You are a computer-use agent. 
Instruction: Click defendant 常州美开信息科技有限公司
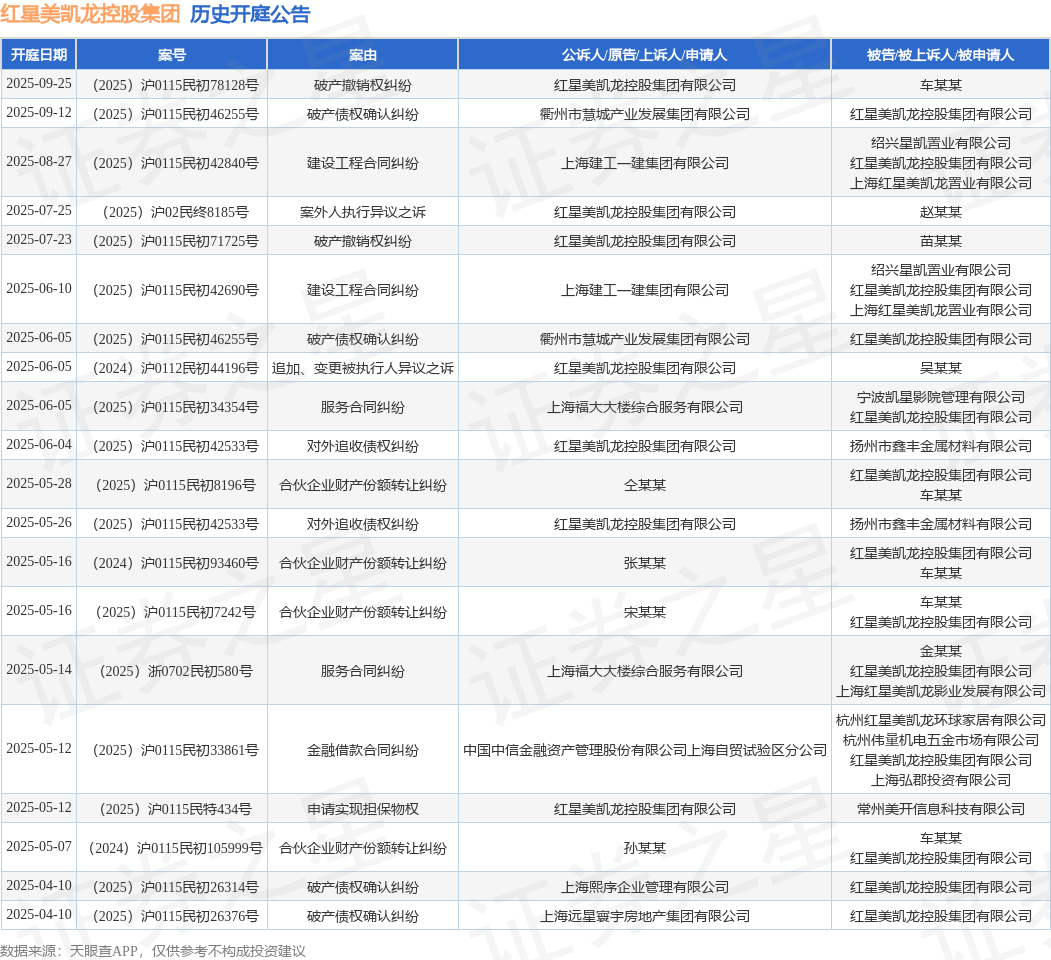[x=940, y=809]
